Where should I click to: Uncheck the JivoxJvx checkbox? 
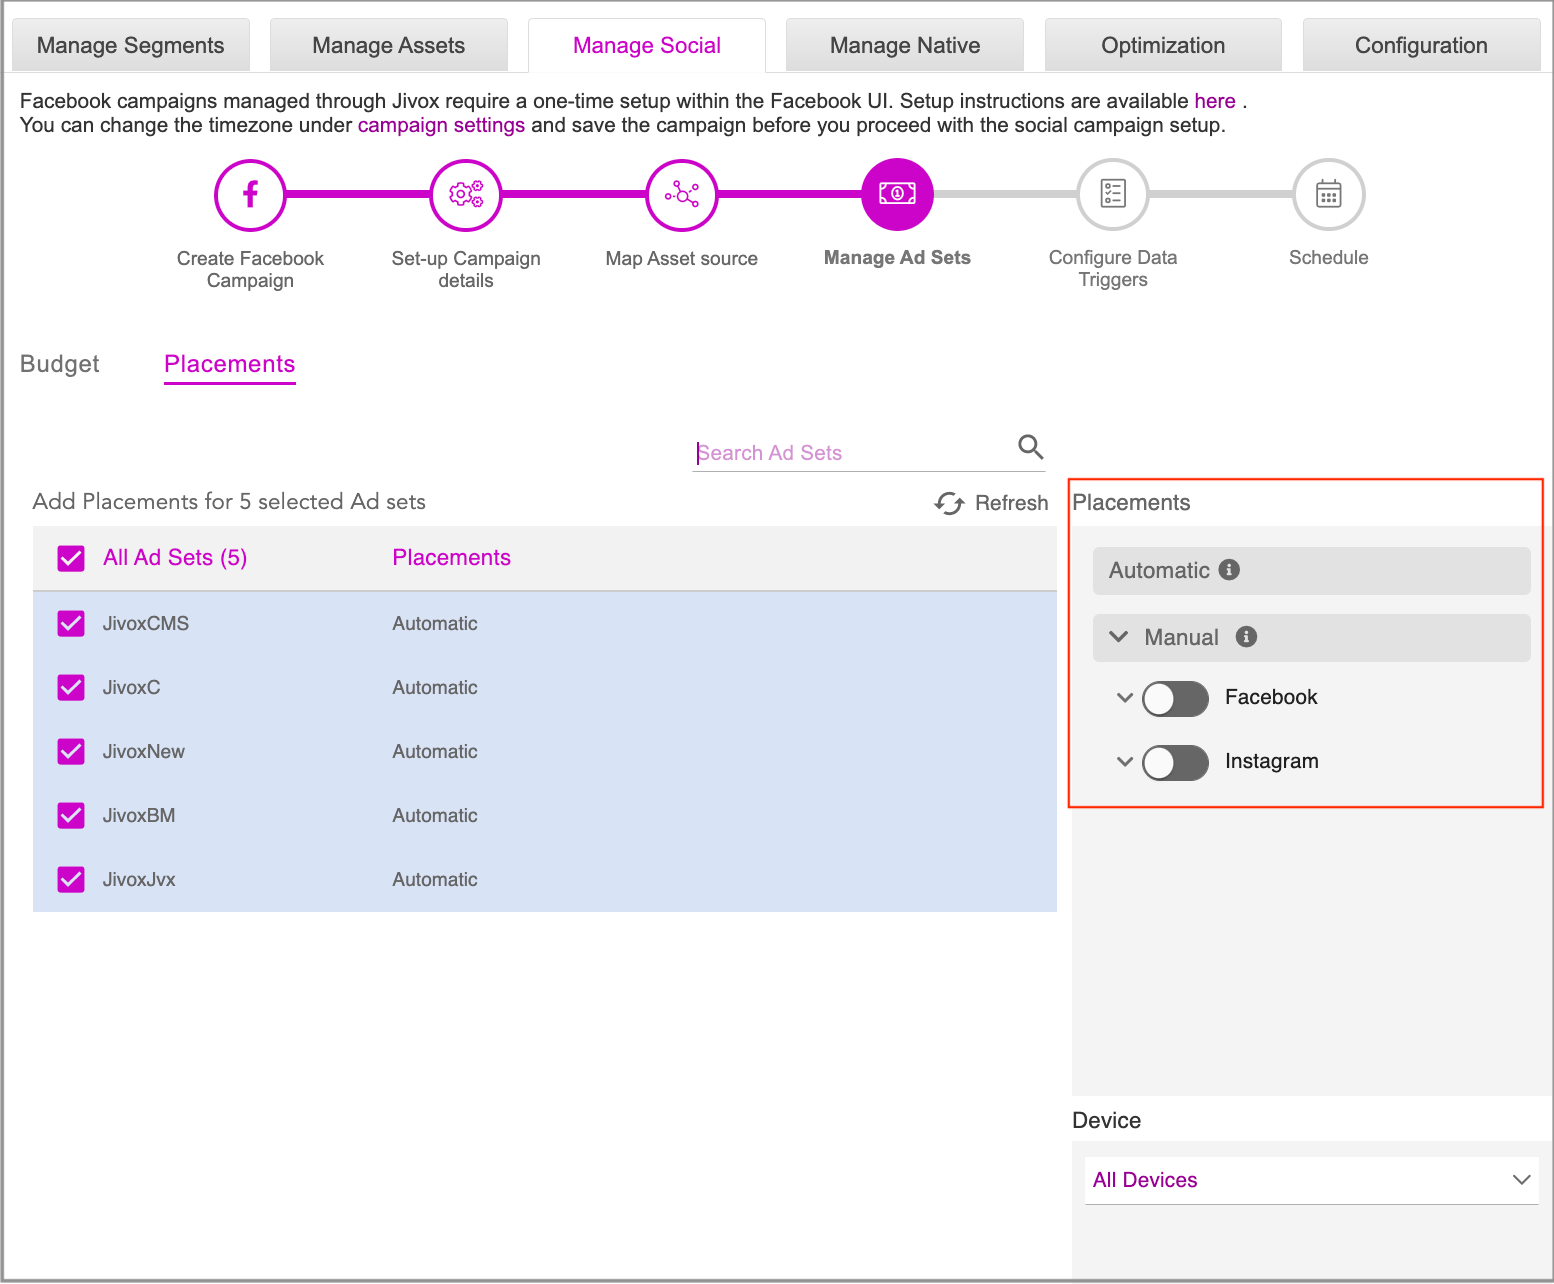71,880
